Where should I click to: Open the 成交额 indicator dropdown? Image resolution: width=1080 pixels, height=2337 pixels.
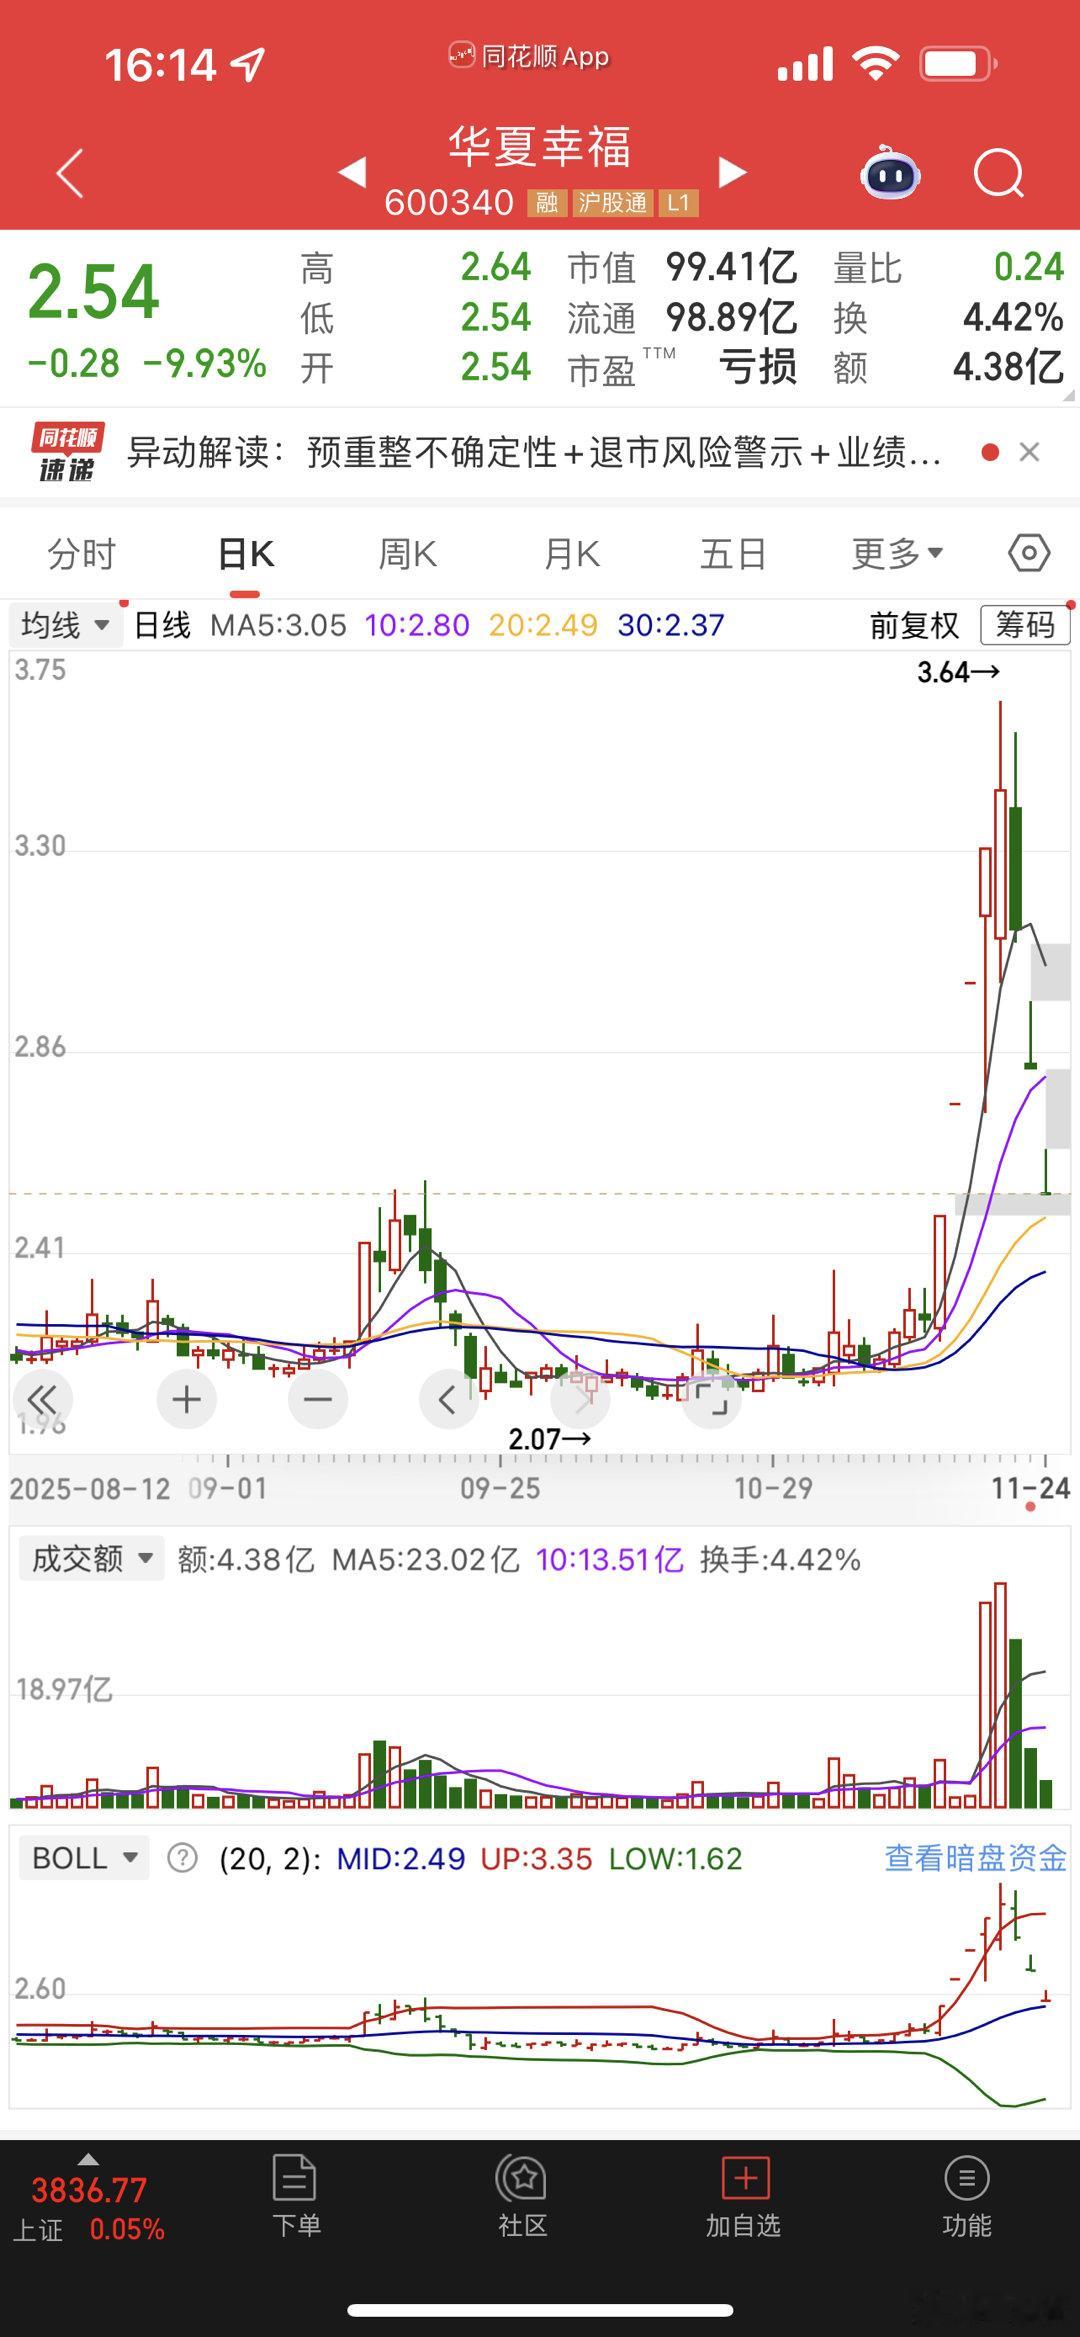pos(92,1558)
